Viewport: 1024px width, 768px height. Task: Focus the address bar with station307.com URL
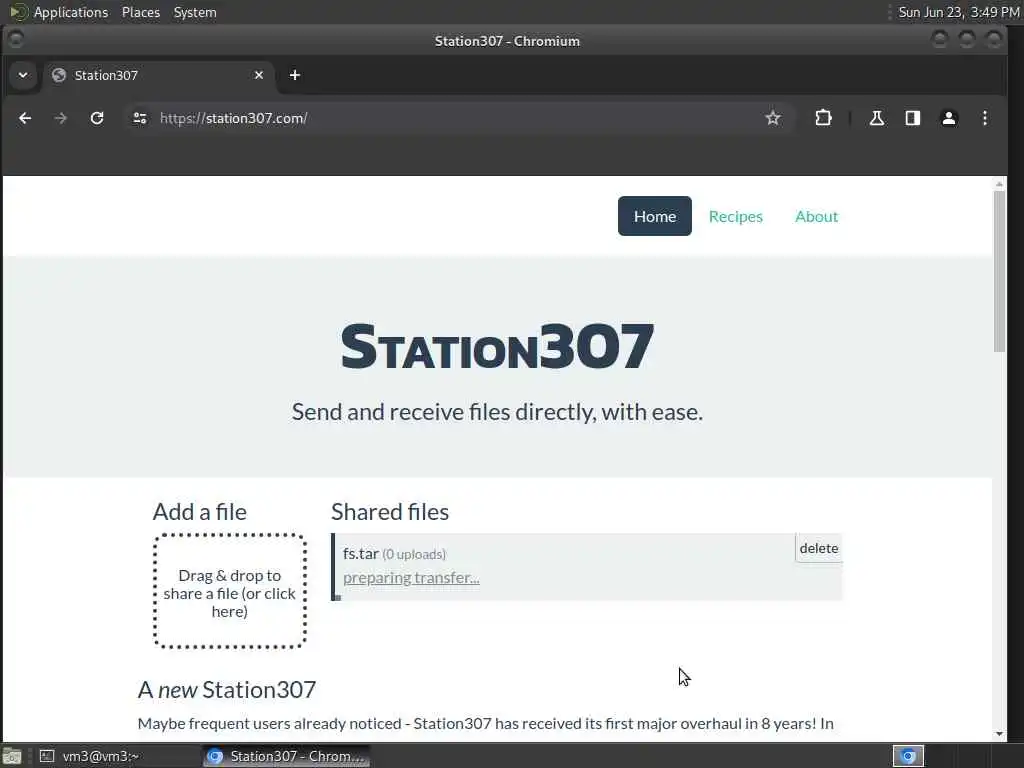(x=457, y=118)
